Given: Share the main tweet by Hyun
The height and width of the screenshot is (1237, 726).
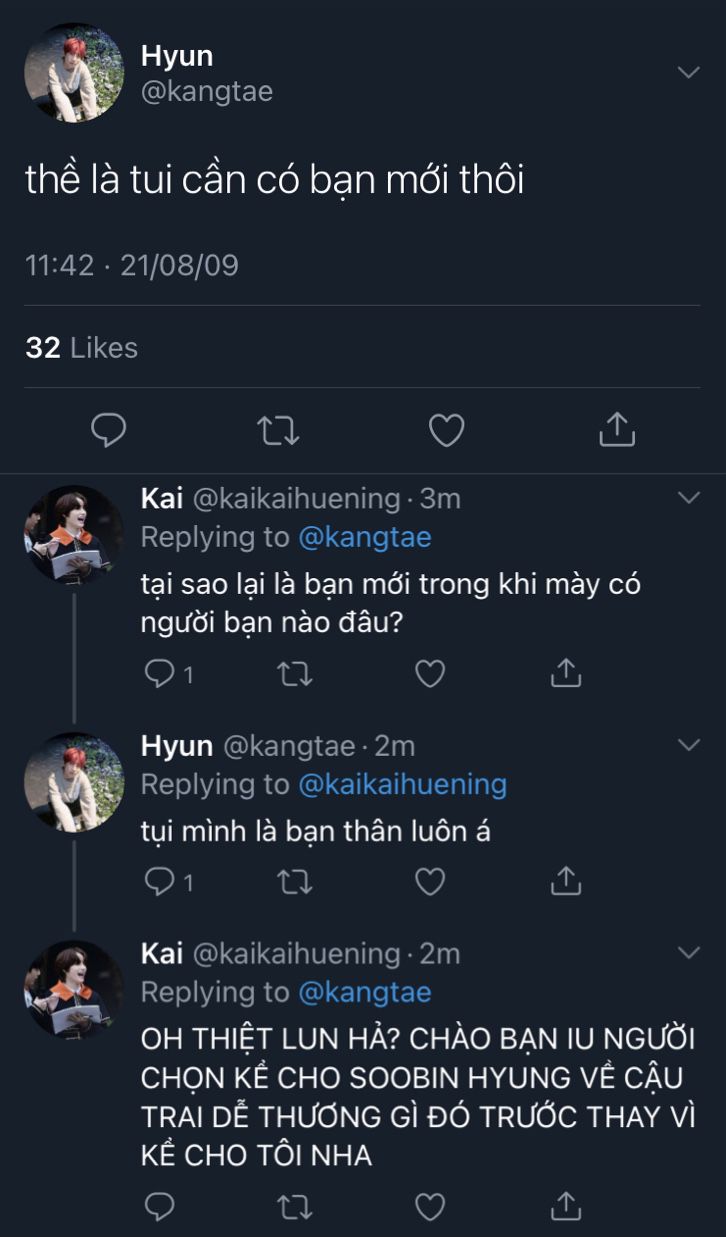Looking at the screenshot, I should 617,430.
